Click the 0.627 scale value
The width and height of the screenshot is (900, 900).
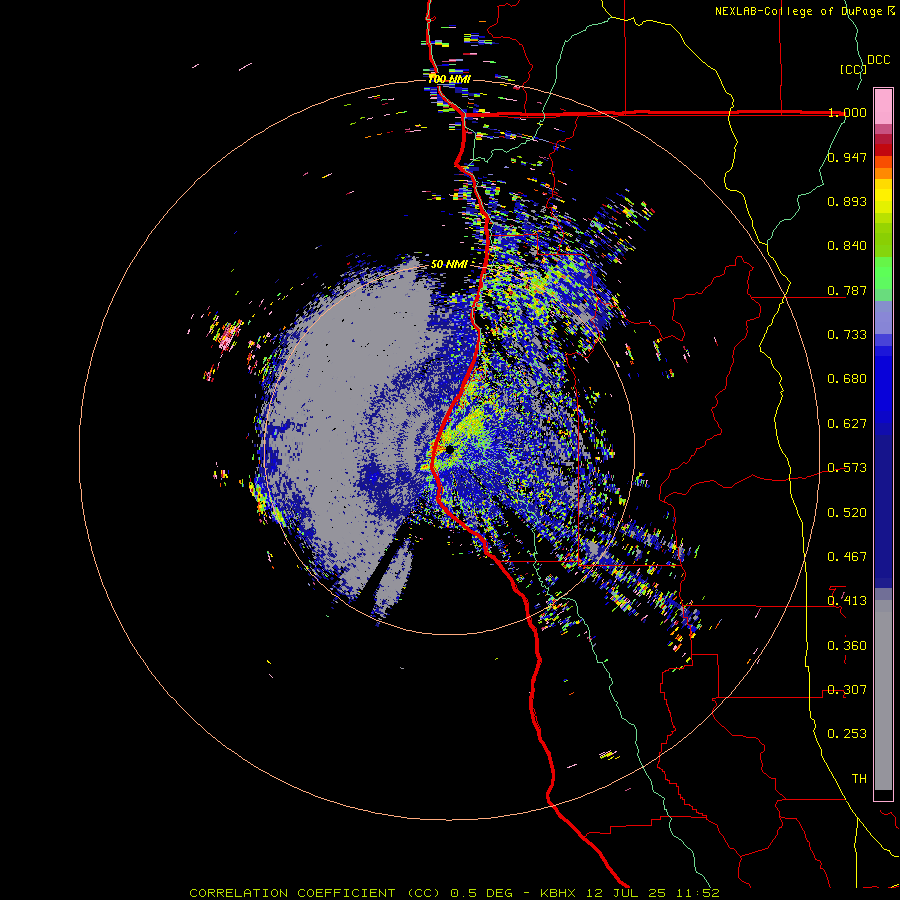pyautogui.click(x=847, y=424)
